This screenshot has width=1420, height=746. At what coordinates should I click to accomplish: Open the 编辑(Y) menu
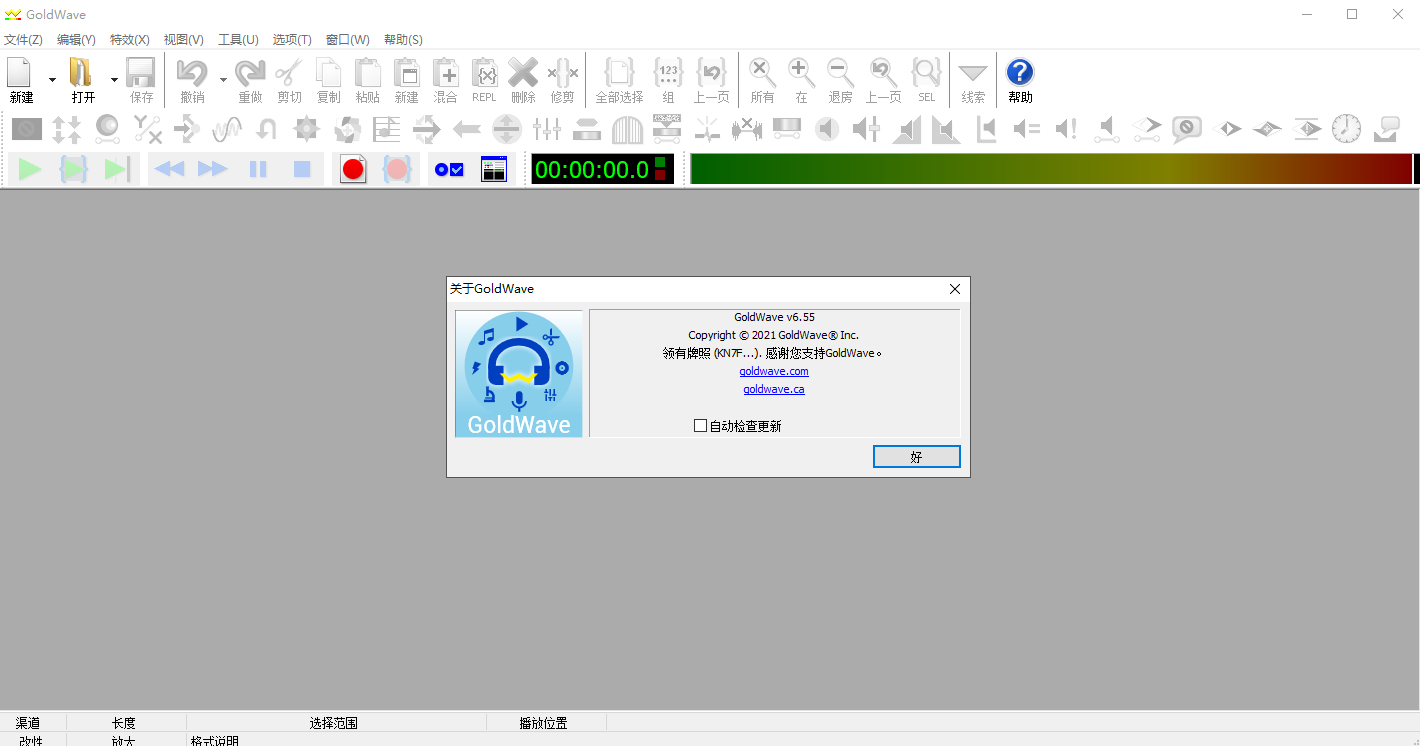pos(76,40)
